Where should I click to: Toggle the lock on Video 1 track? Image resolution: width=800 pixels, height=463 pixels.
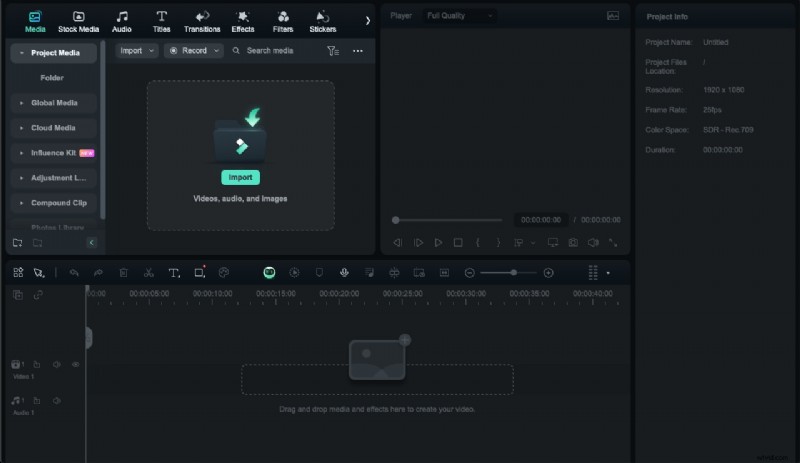[x=37, y=365]
